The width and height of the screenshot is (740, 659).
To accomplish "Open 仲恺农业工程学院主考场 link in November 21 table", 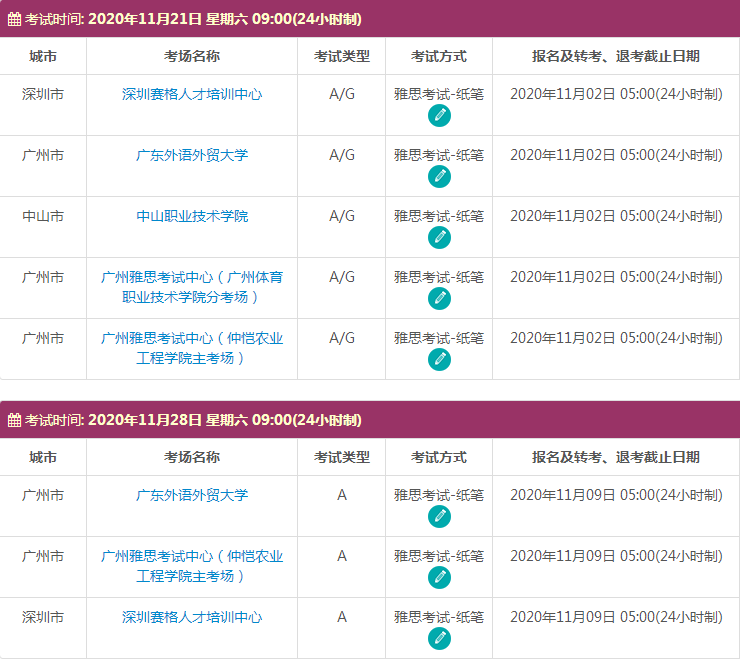I will click(x=192, y=348).
